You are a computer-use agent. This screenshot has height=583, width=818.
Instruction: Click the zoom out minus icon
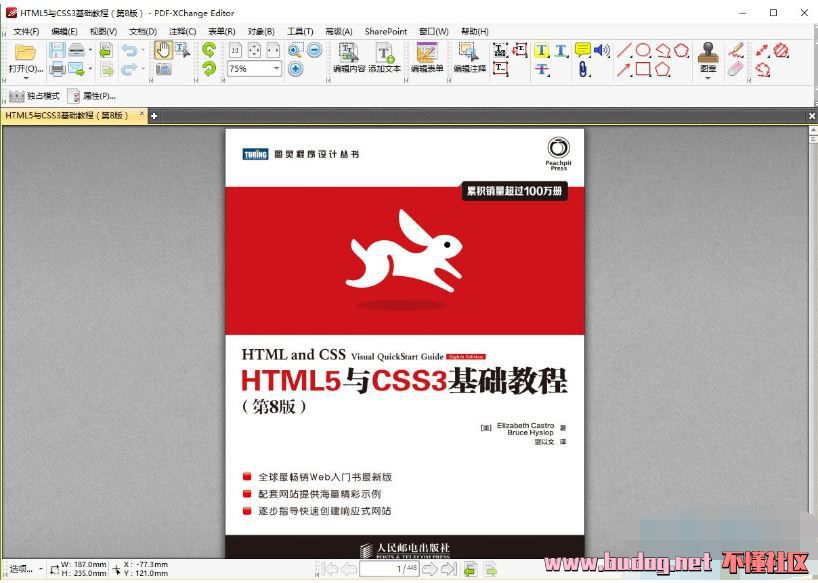pos(315,50)
